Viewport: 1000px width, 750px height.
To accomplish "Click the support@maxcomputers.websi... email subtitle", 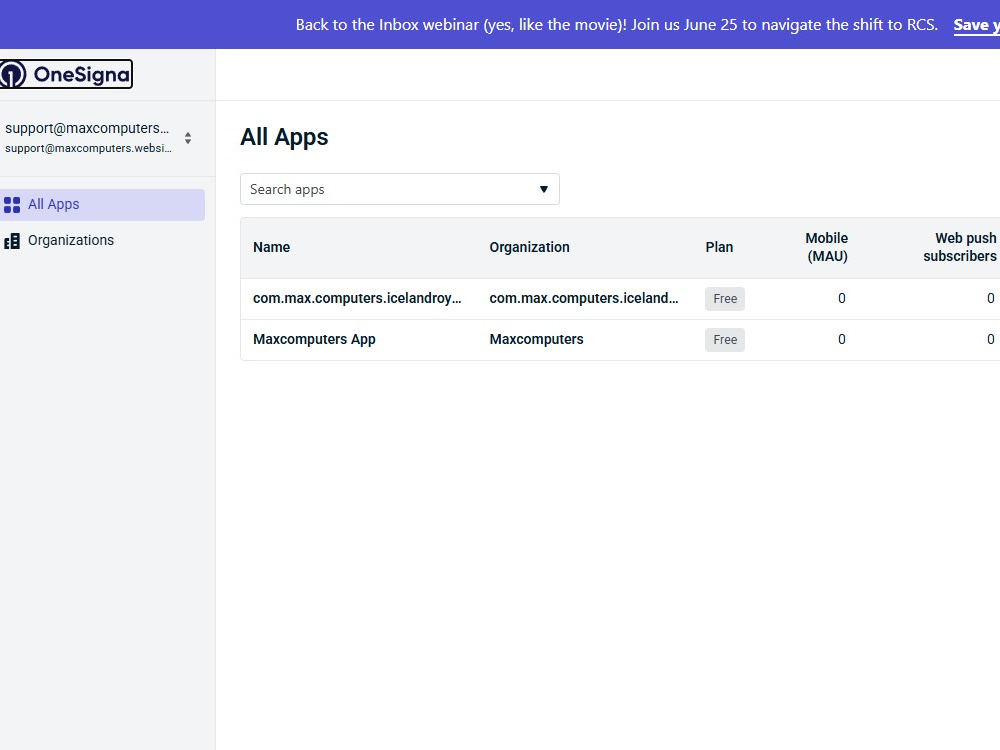I will [x=88, y=149].
